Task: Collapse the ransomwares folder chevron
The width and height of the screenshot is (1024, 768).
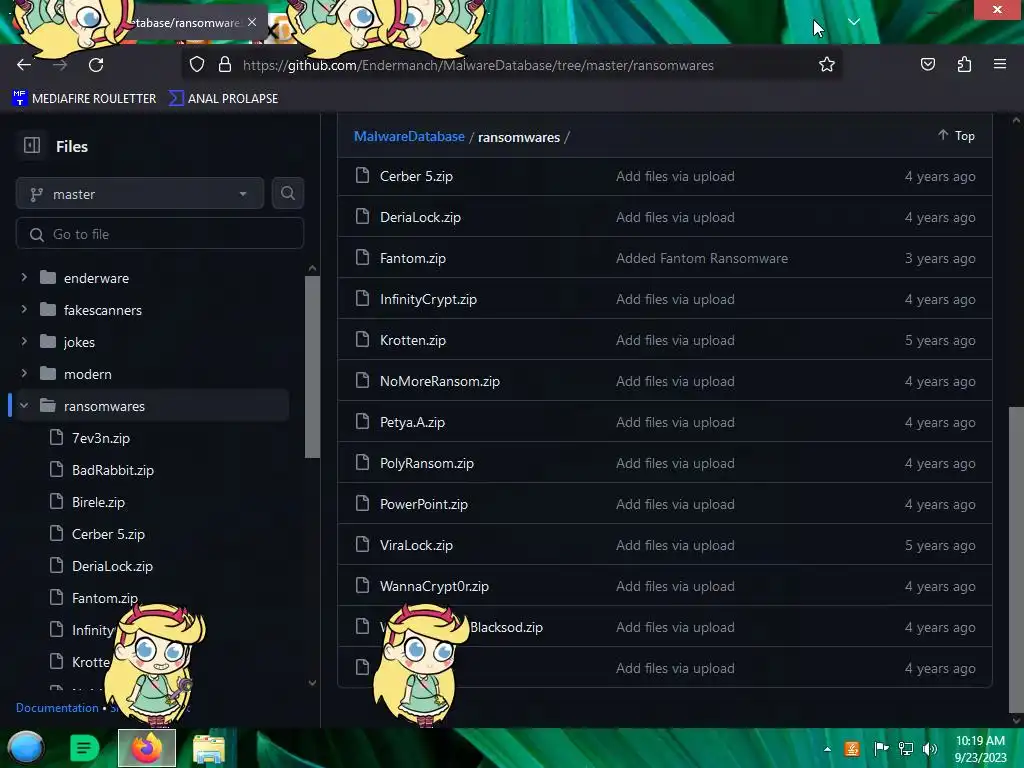Action: 24,406
